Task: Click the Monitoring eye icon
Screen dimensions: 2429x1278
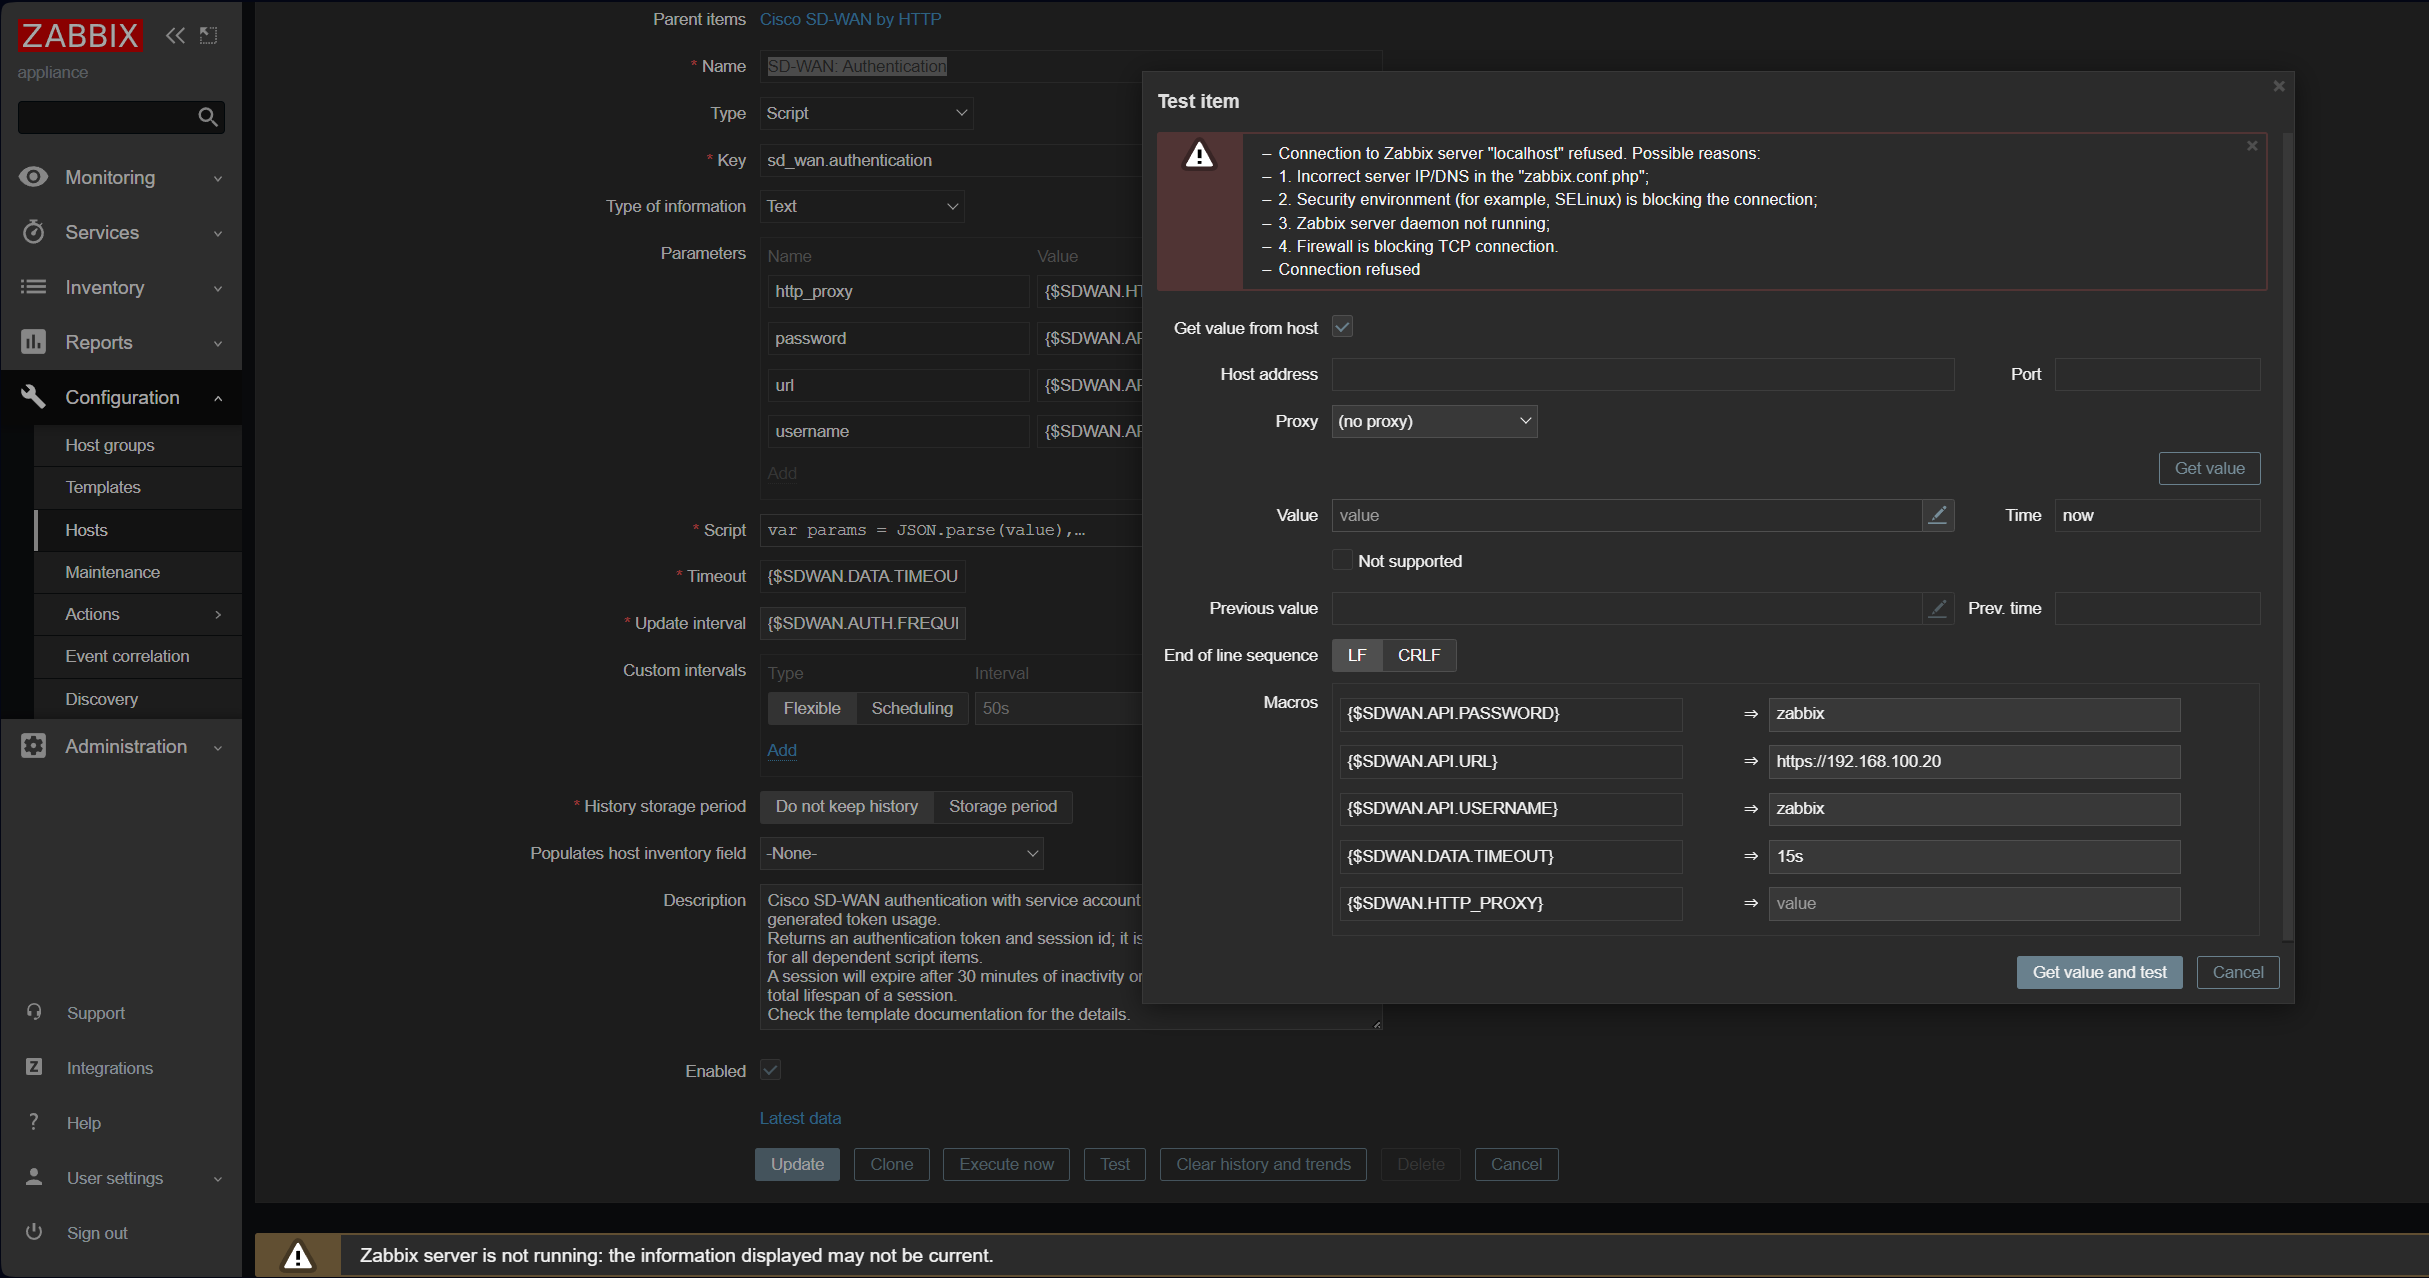Action: 33,177
